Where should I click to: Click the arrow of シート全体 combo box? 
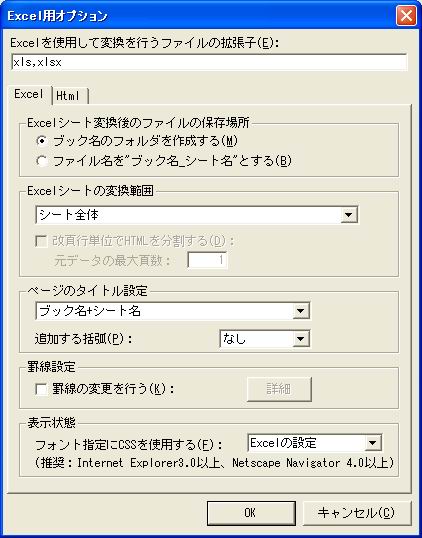(x=349, y=215)
